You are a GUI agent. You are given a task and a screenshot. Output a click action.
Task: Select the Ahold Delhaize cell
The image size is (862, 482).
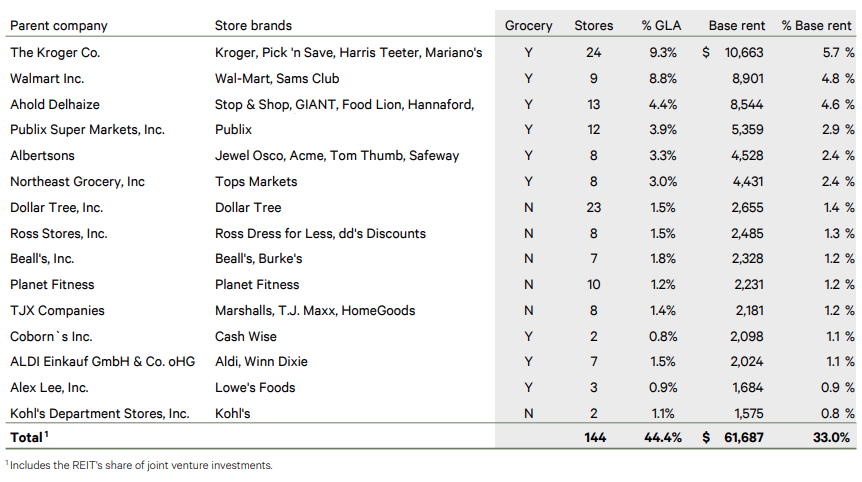click(55, 104)
